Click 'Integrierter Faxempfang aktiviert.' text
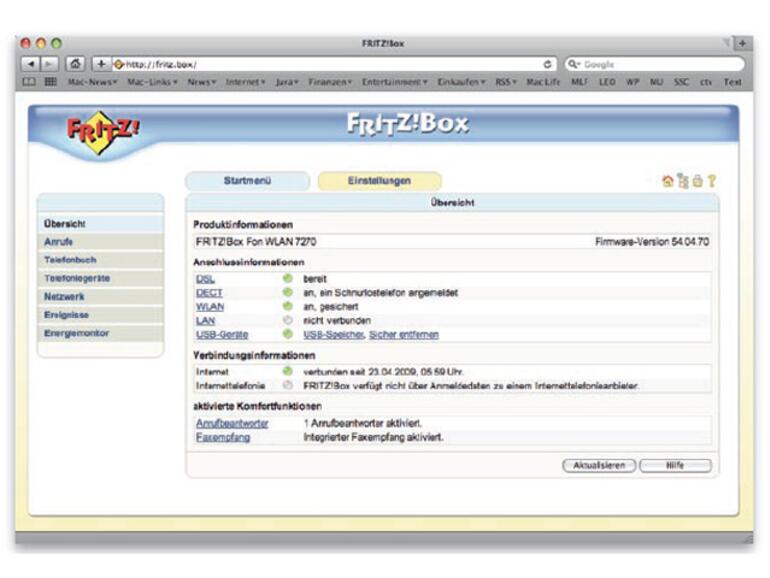770x578 pixels. (373, 437)
